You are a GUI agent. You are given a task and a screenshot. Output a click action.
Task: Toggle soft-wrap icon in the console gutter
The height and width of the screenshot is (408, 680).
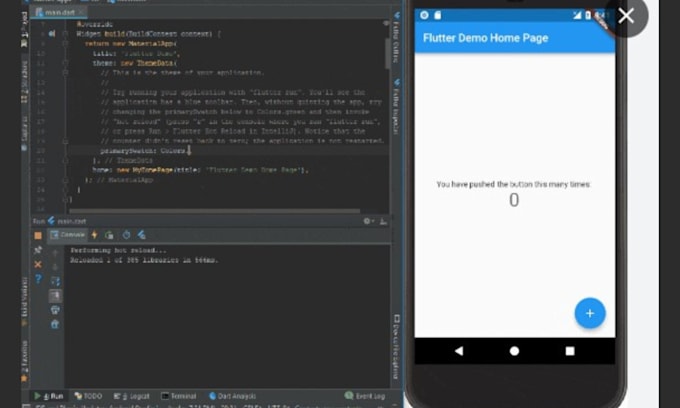(x=55, y=281)
